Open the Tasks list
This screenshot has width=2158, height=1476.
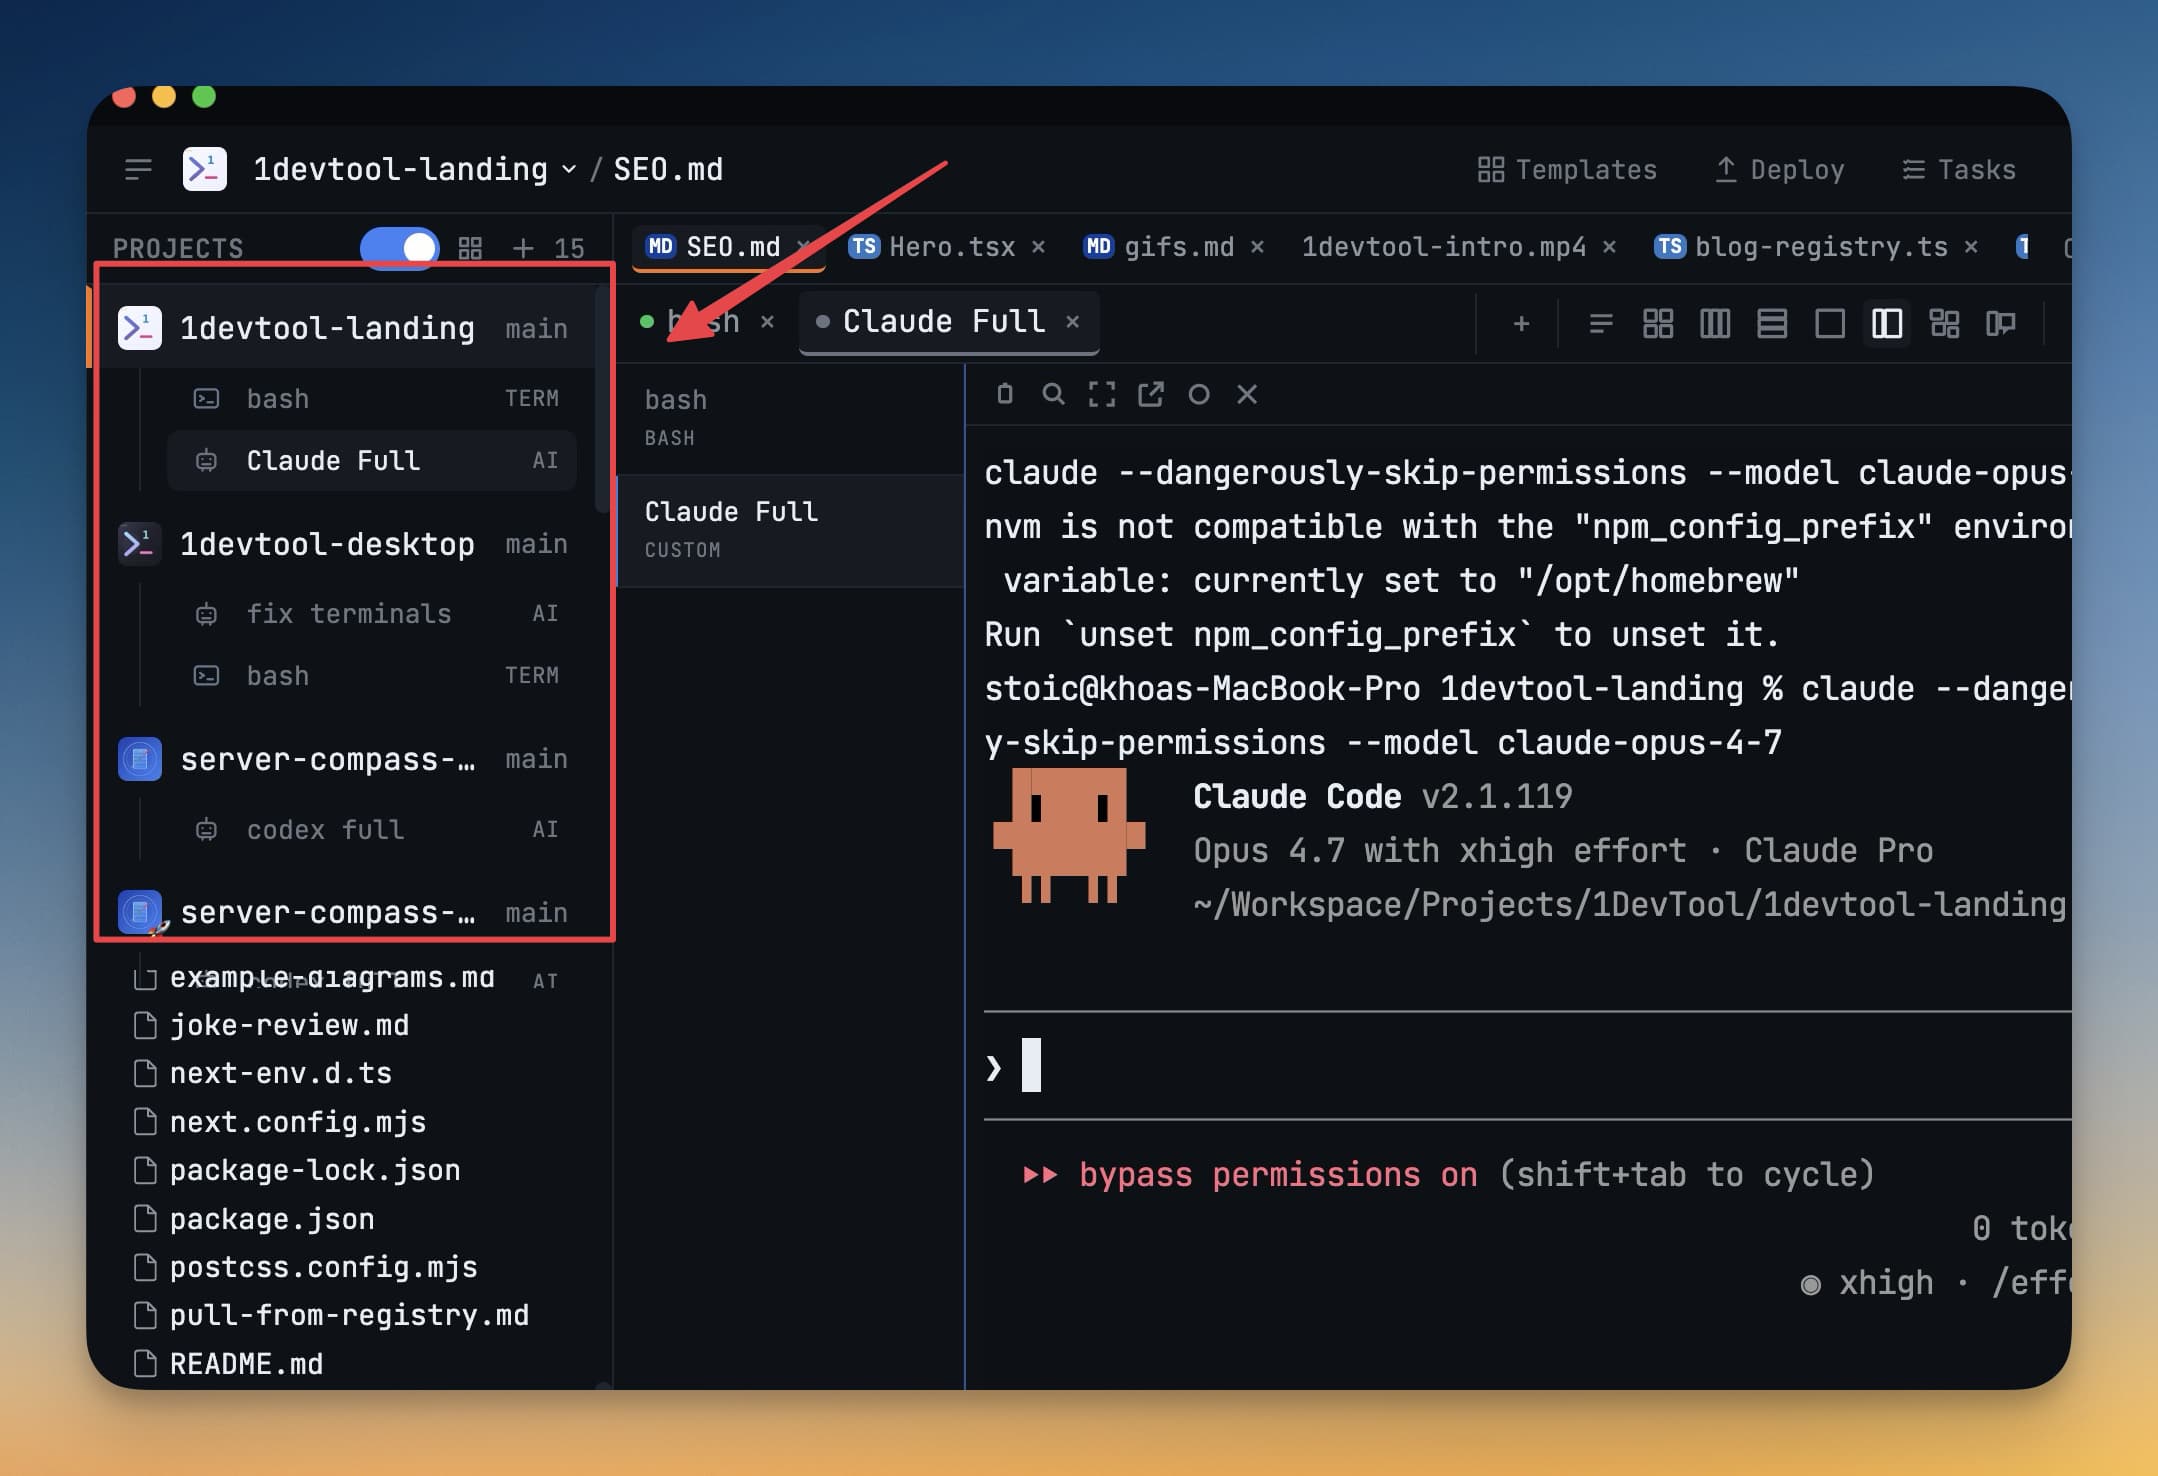(x=1959, y=170)
